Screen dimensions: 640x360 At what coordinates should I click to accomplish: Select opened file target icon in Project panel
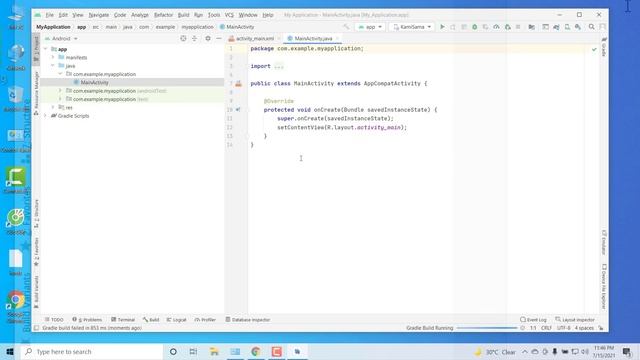click(x=183, y=38)
